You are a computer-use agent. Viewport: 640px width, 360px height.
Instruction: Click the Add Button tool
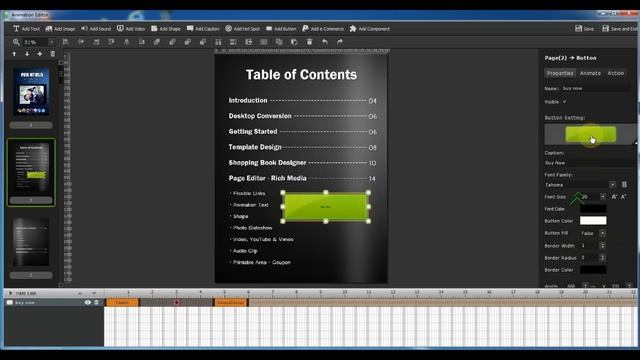click(x=281, y=29)
